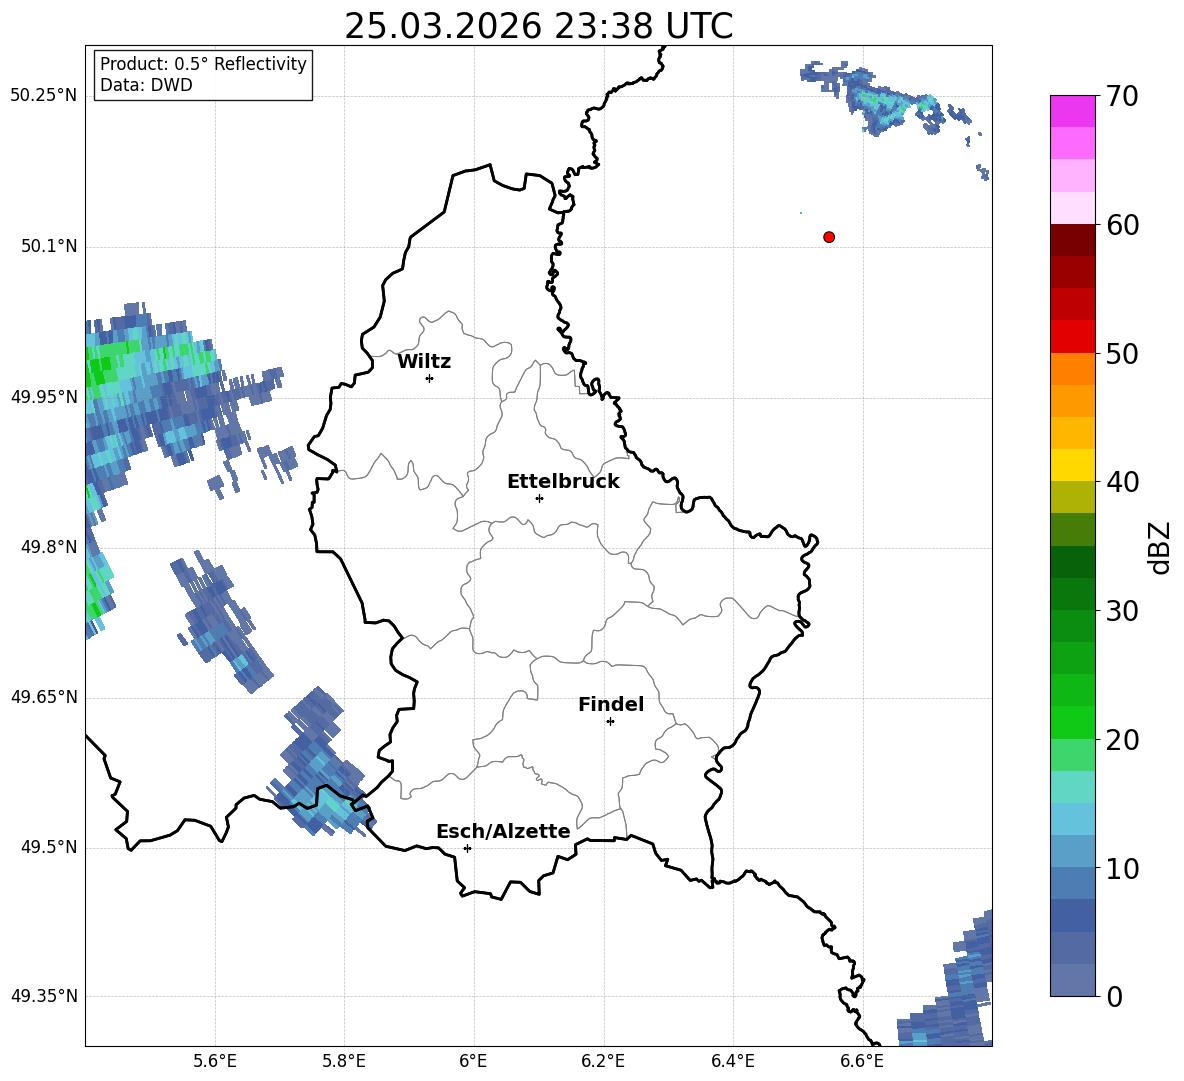Click the Wiltz station cross marker
The width and height of the screenshot is (1184, 1081).
click(430, 378)
